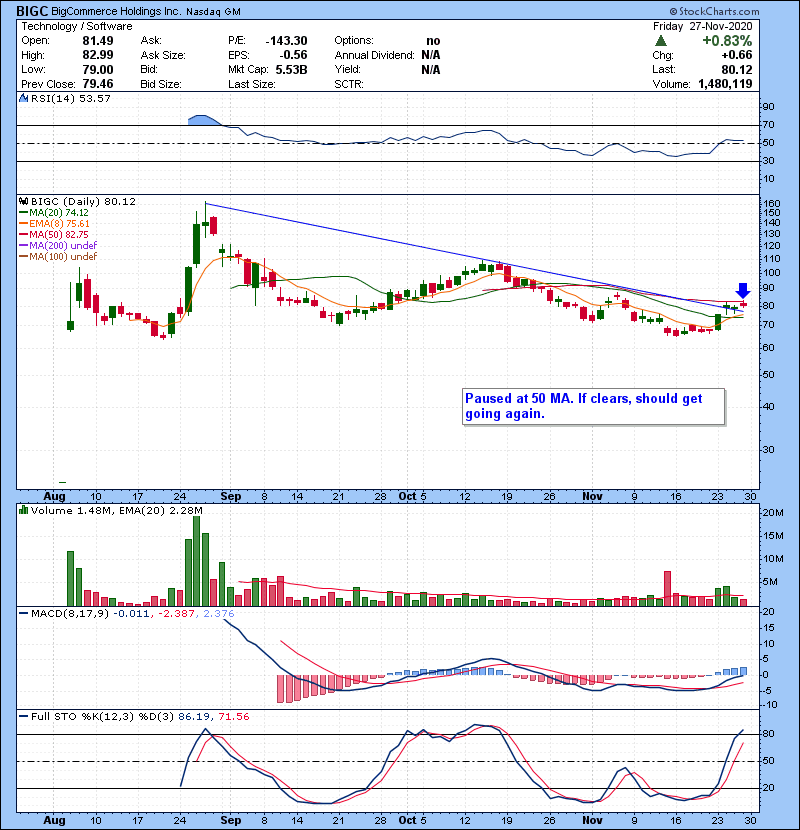The width and height of the screenshot is (800, 830).
Task: Click the P/E value -143.30
Action: (286, 41)
